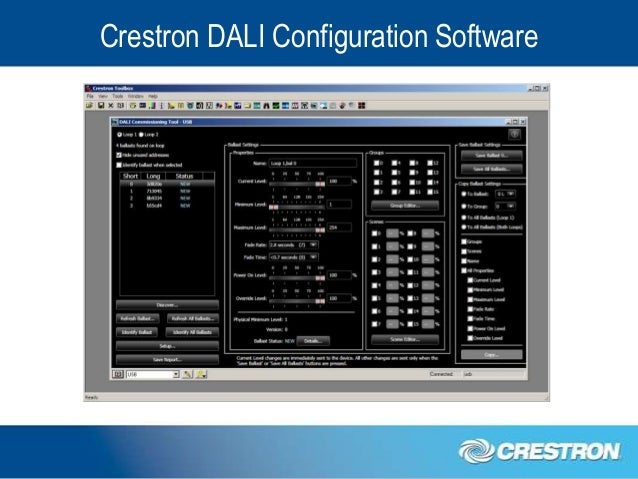Click the Override Level slider thumb
Screen dimensions: 638x479
coord(320,302)
